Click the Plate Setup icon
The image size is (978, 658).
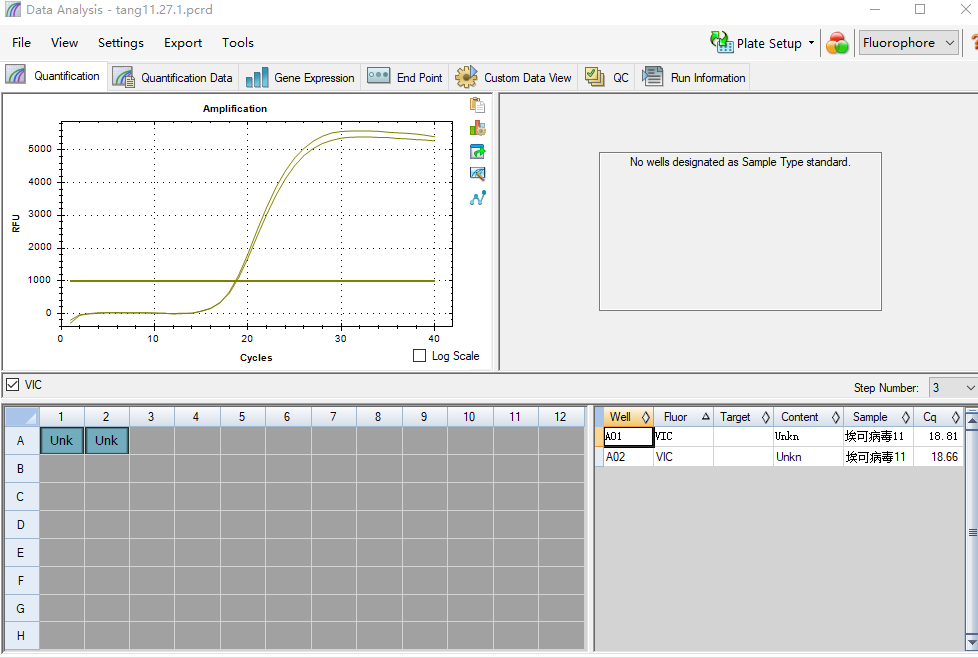tap(722, 42)
